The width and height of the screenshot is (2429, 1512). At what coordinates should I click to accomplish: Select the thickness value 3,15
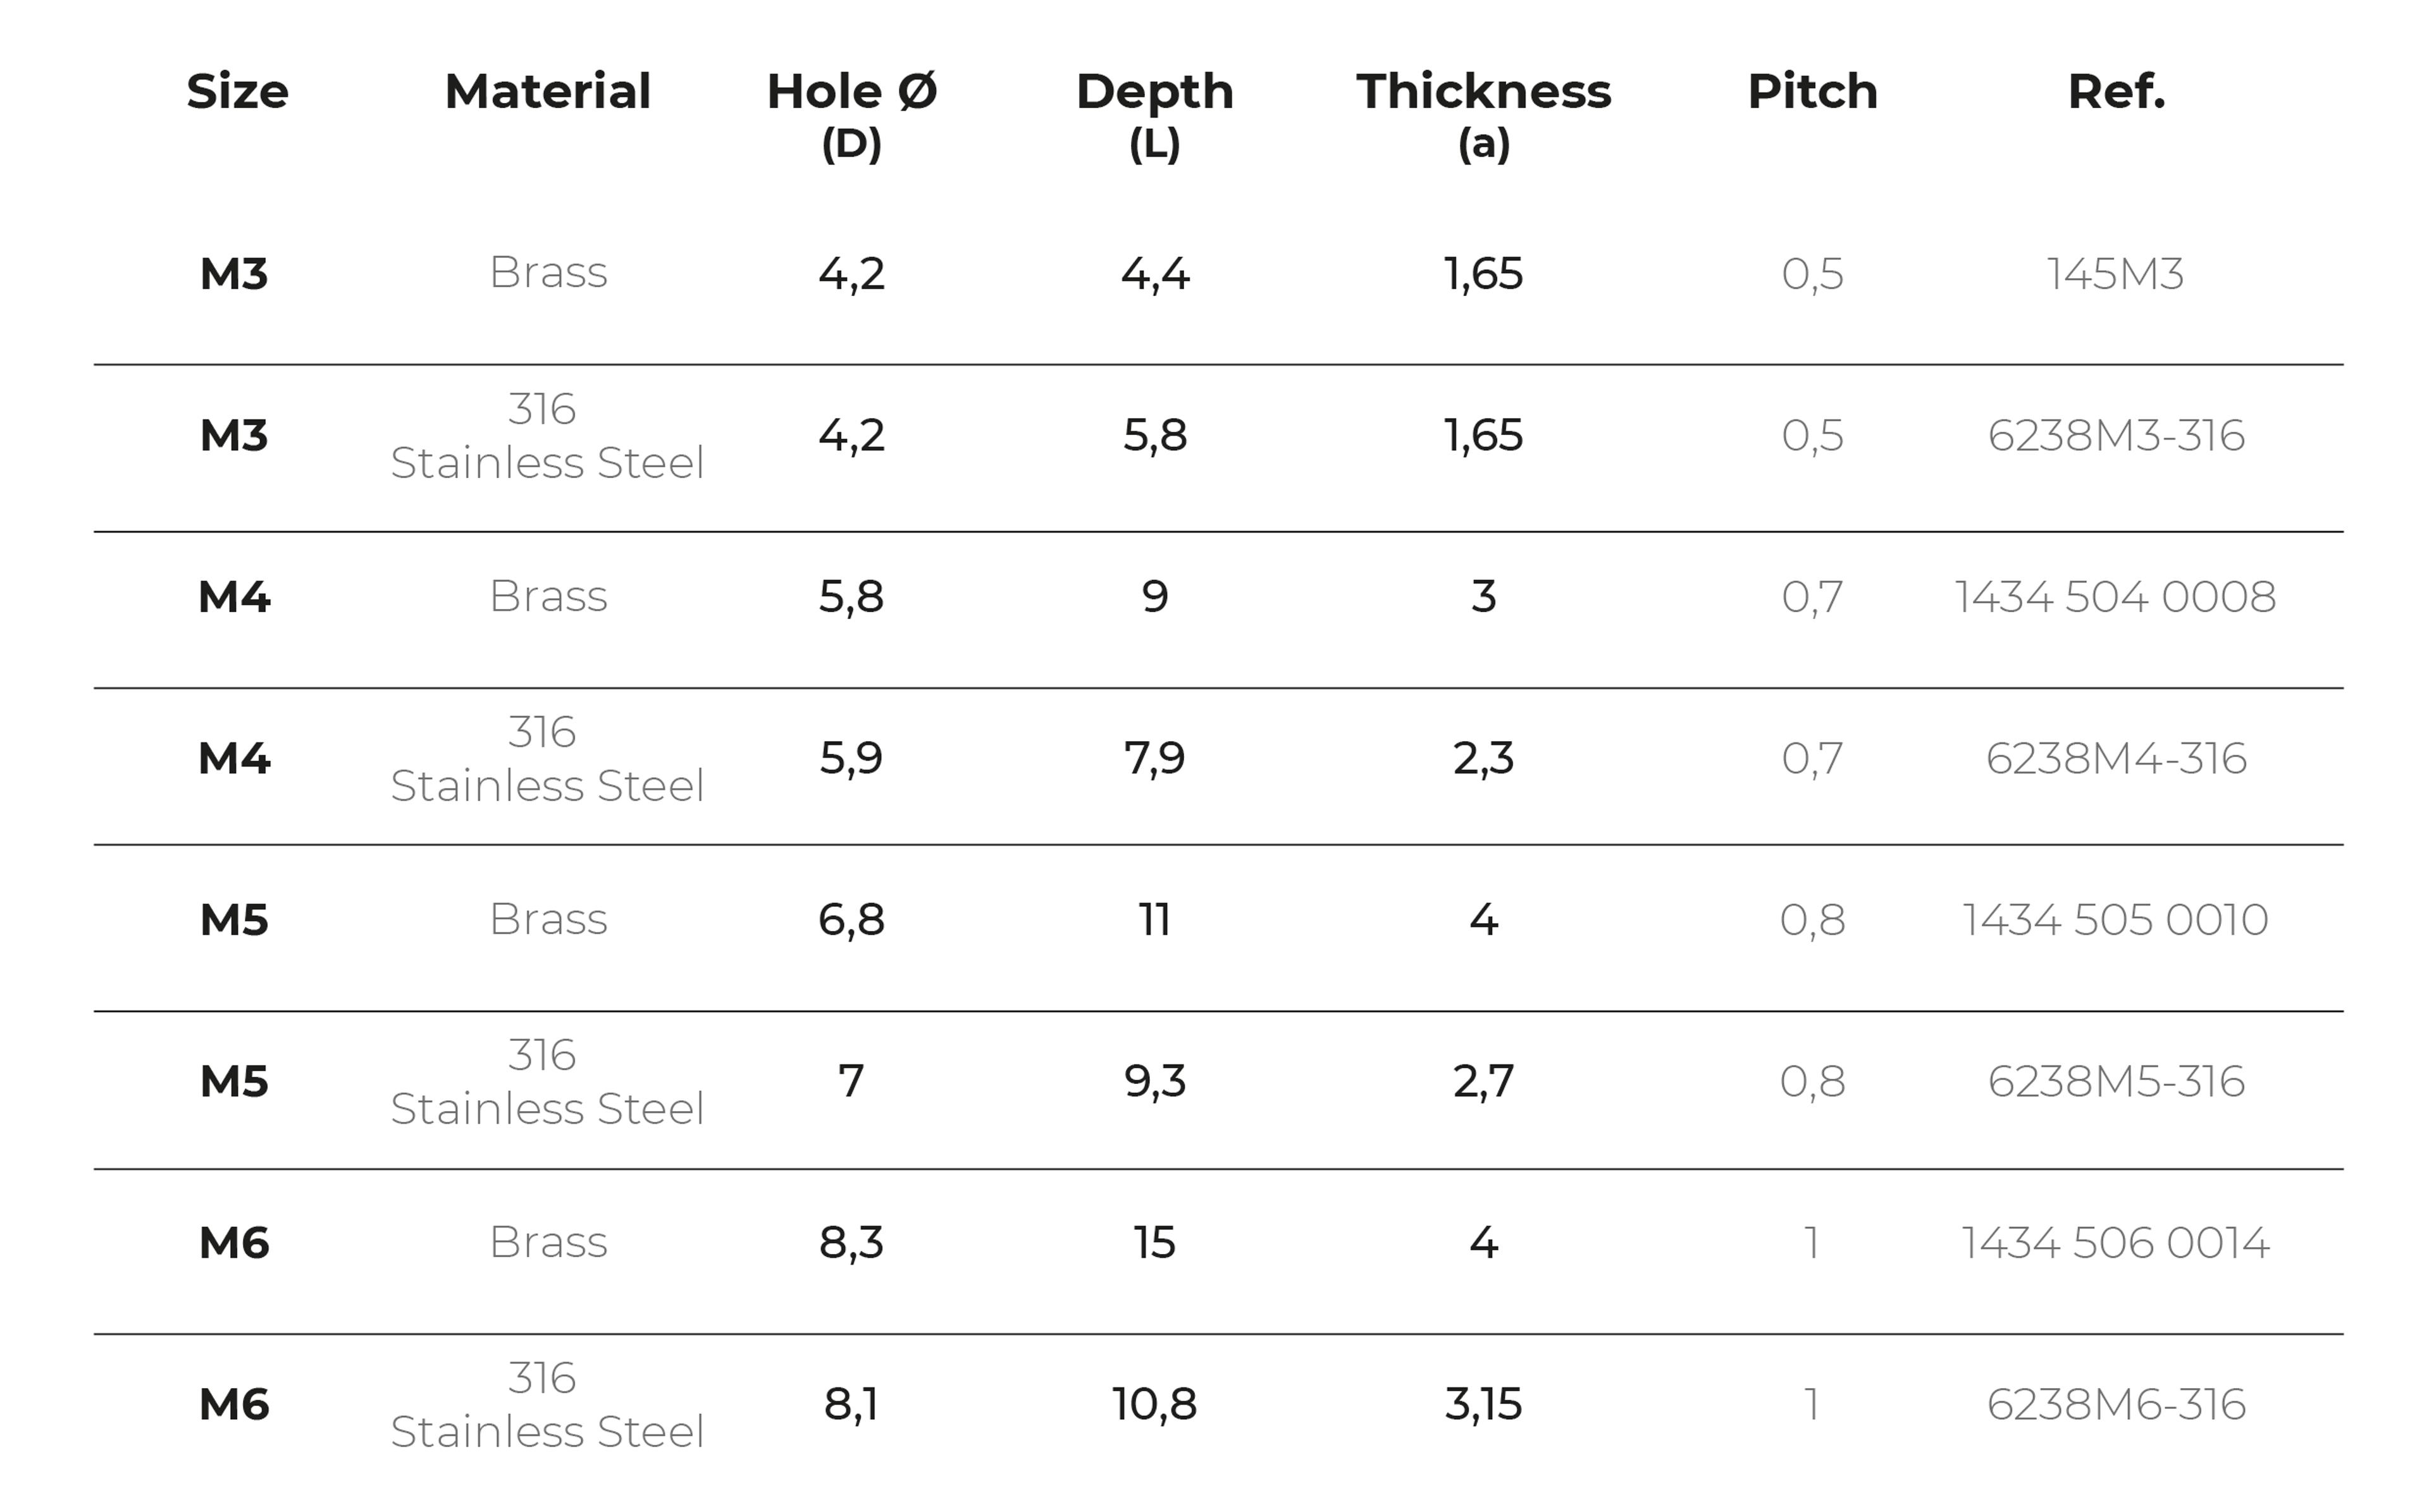(x=1483, y=1405)
